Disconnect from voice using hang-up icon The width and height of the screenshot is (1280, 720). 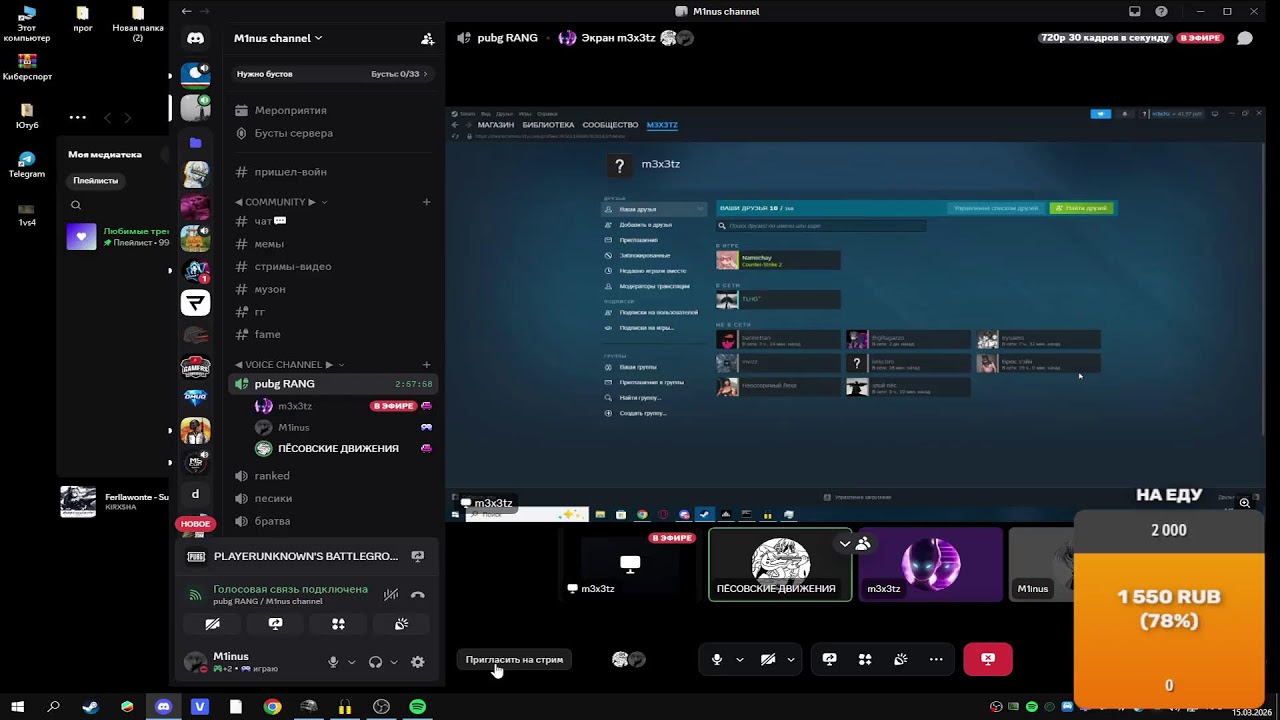click(418, 595)
